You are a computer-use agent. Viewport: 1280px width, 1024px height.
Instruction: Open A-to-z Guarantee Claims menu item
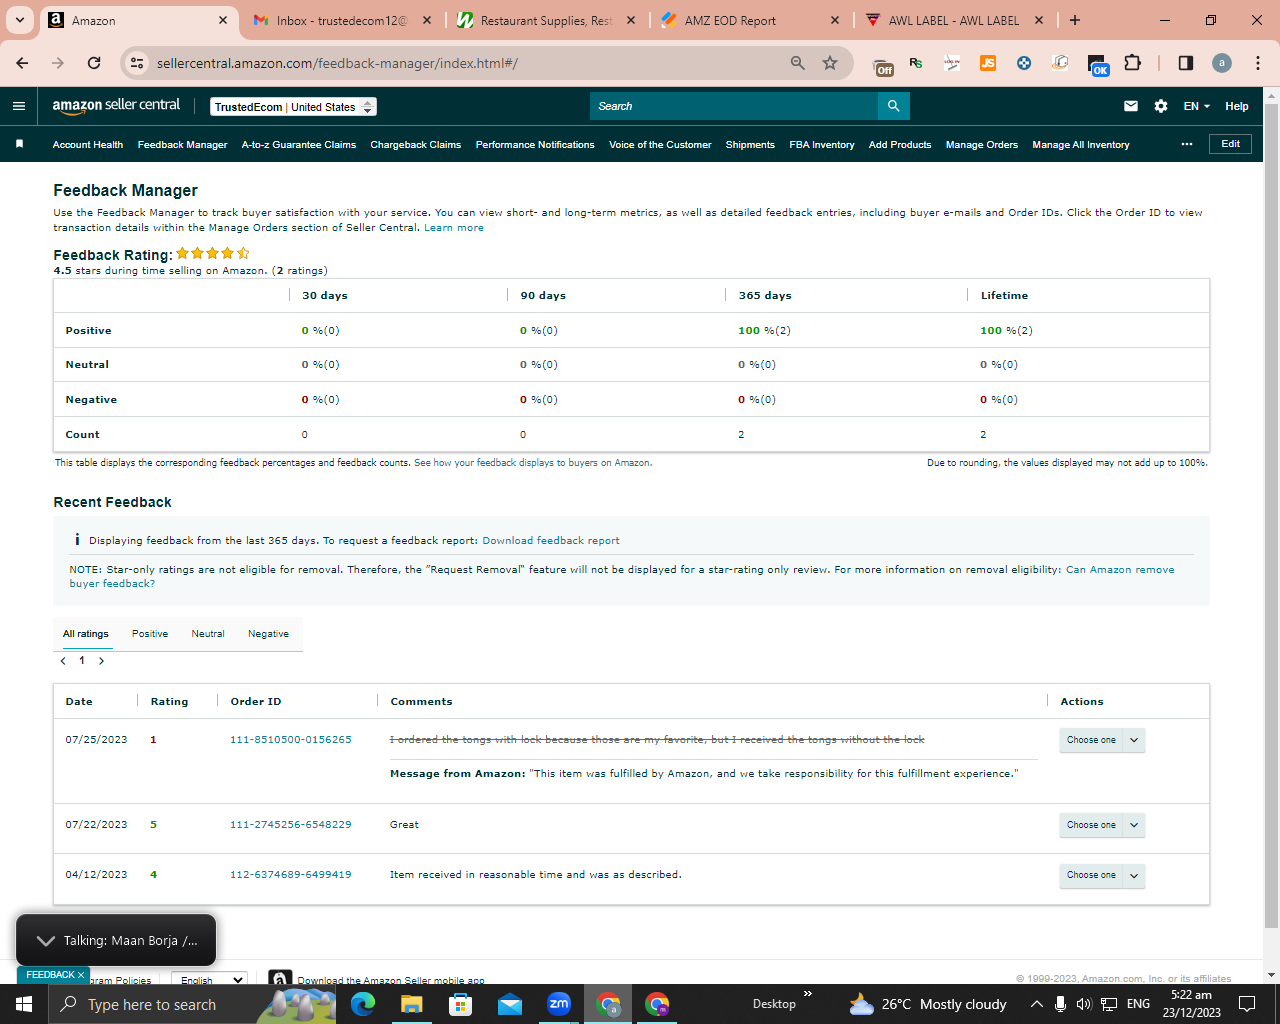coord(299,145)
